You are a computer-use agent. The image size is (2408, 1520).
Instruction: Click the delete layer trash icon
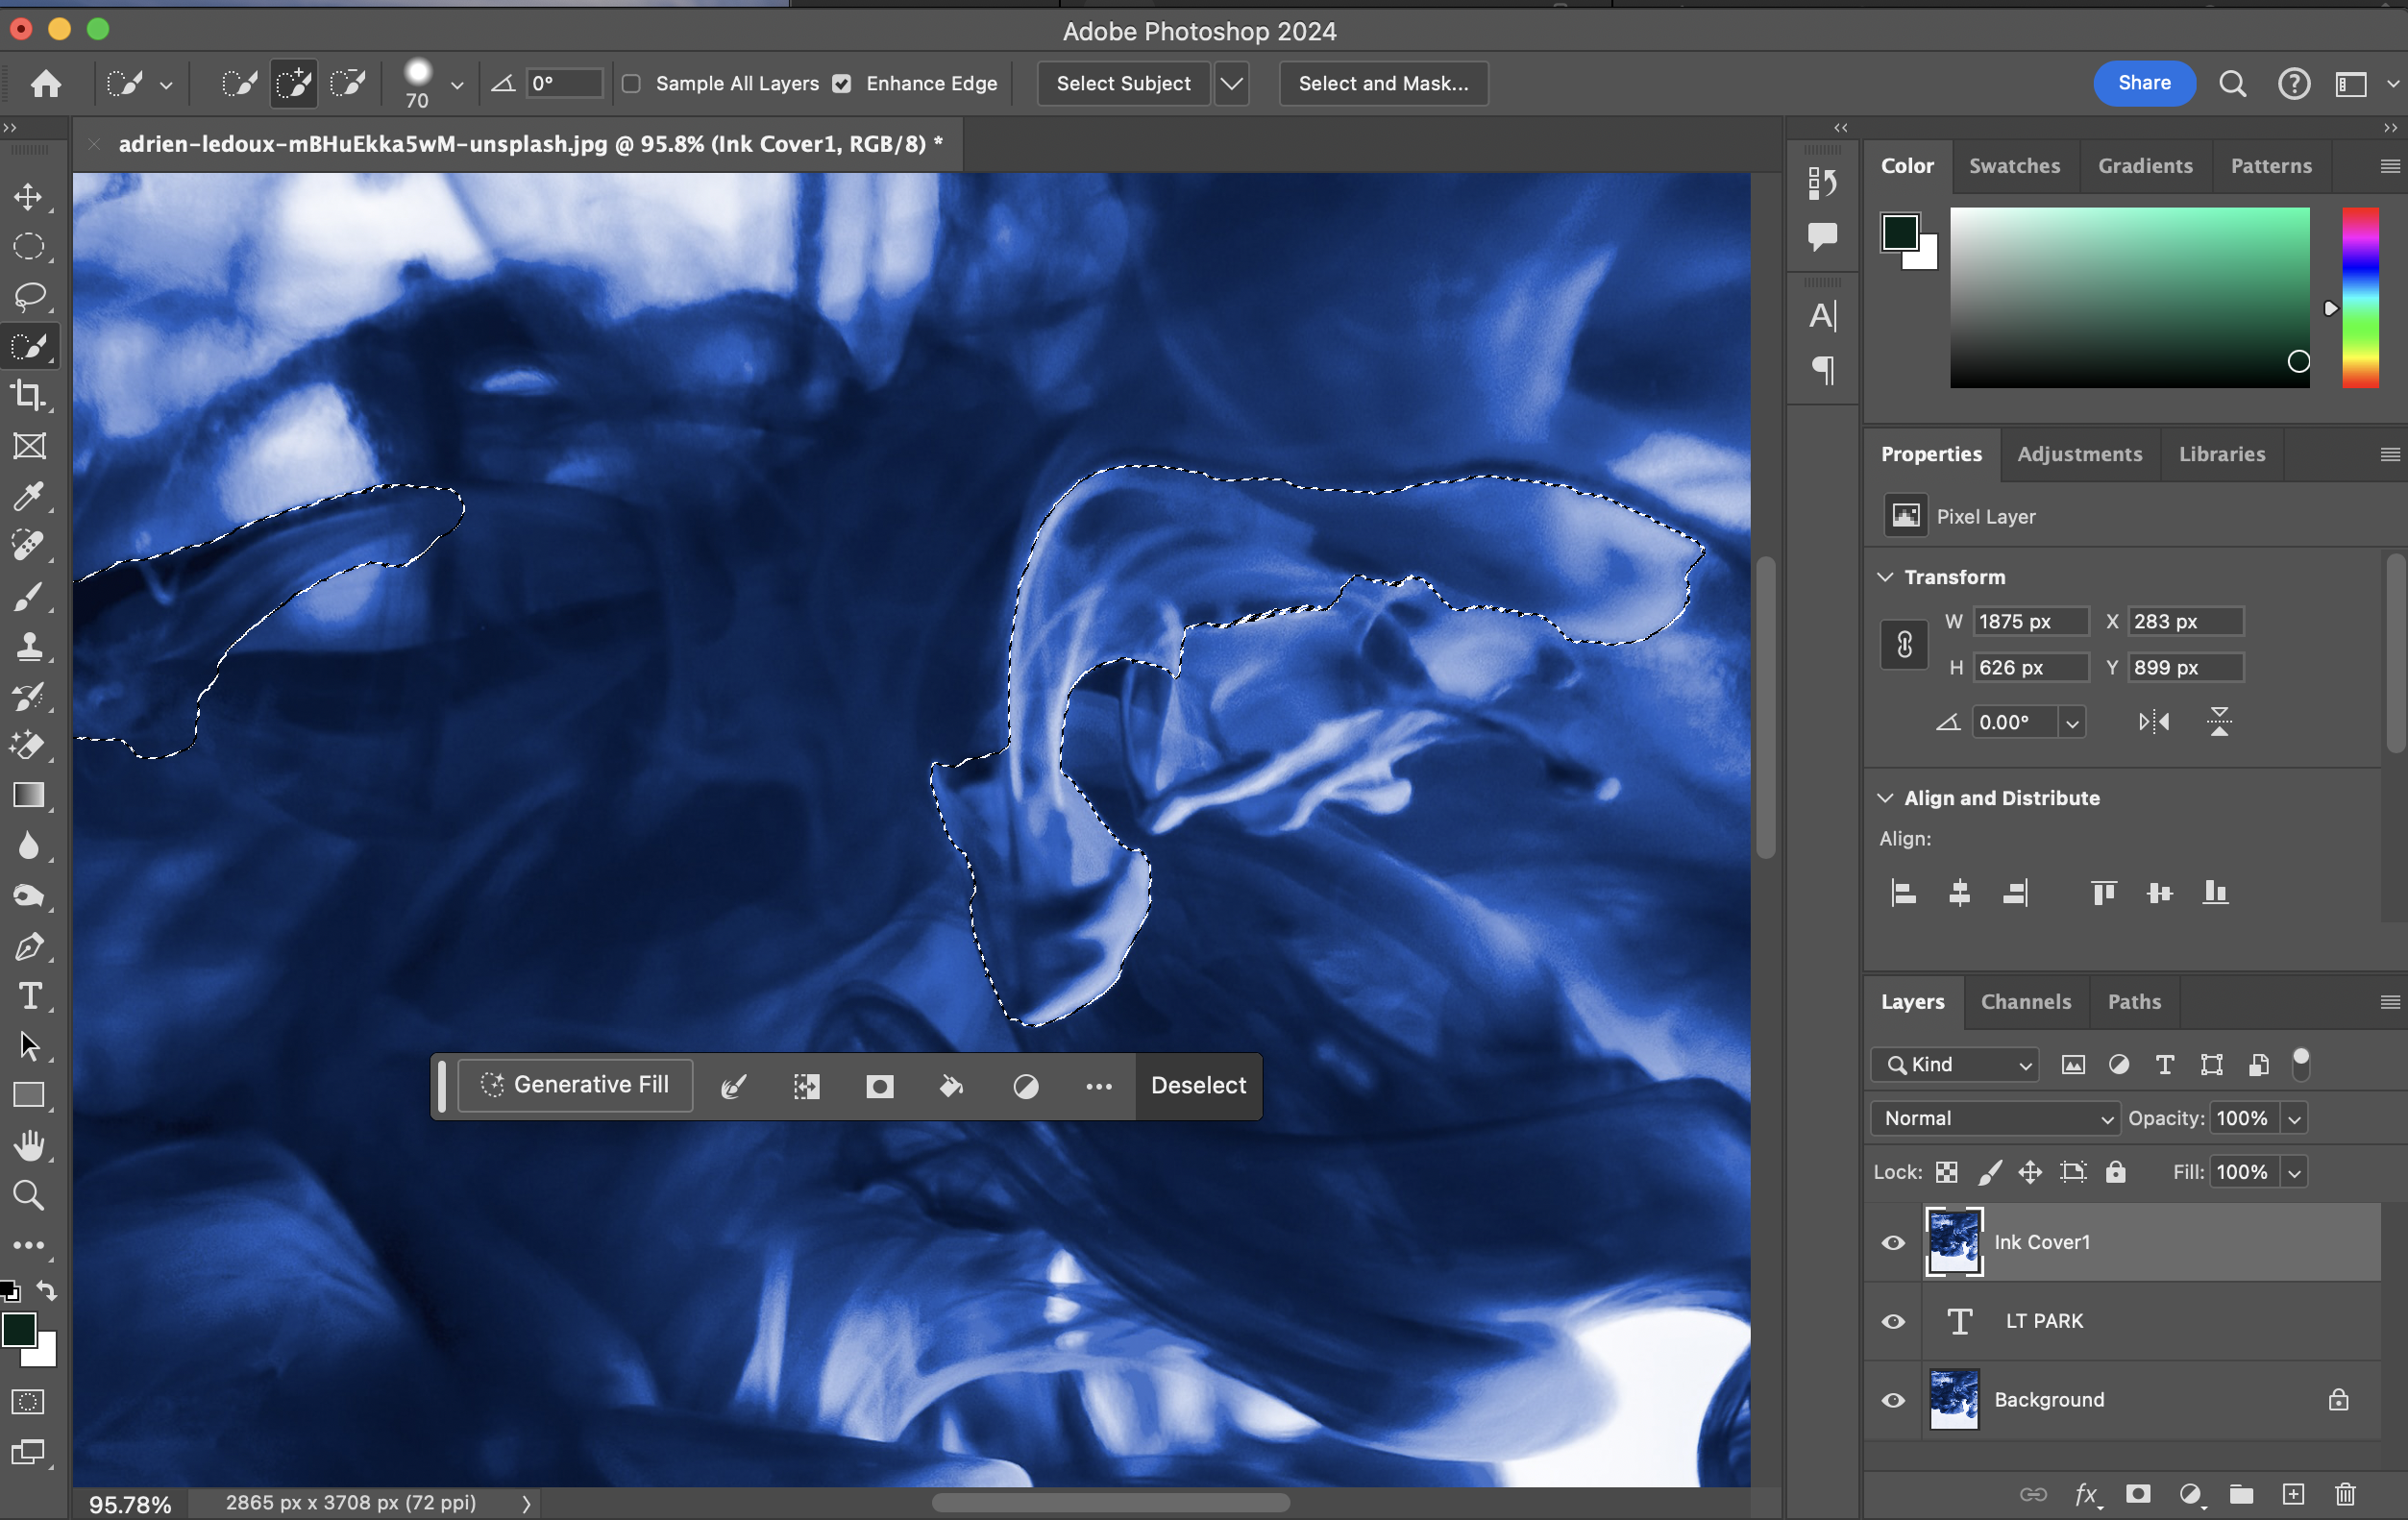pyautogui.click(x=2344, y=1494)
